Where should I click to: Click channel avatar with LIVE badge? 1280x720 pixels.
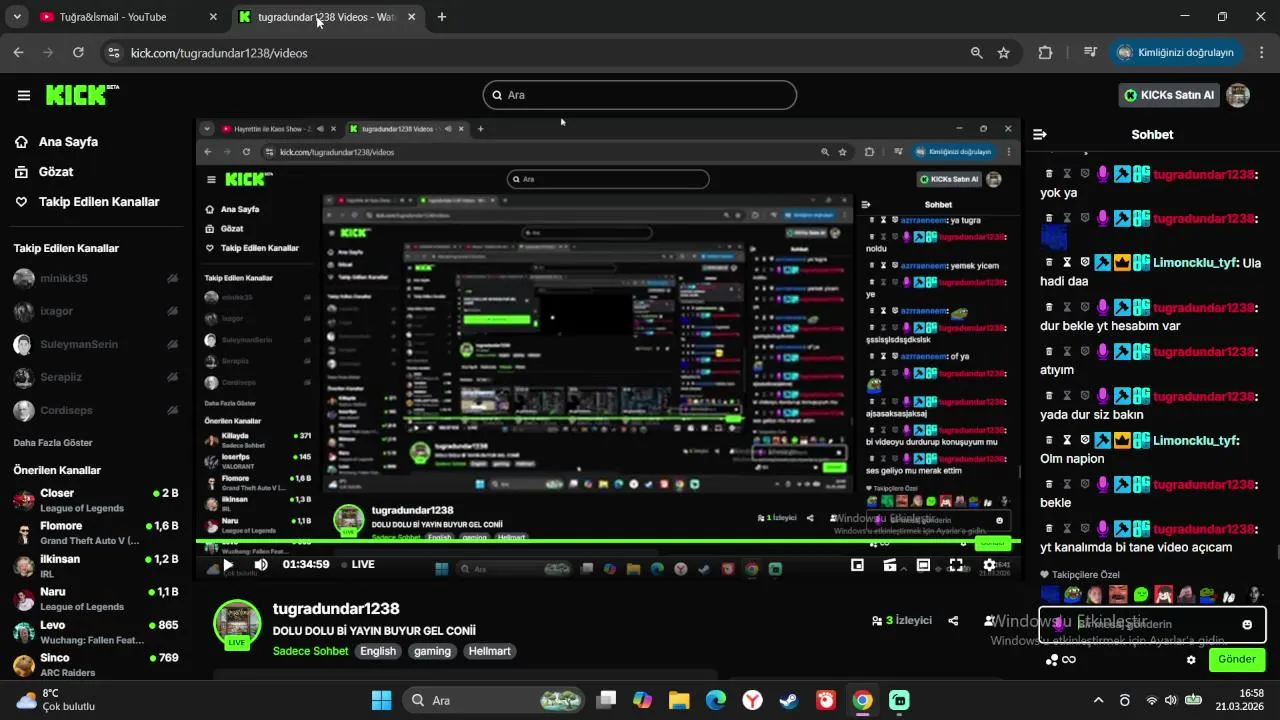237,623
